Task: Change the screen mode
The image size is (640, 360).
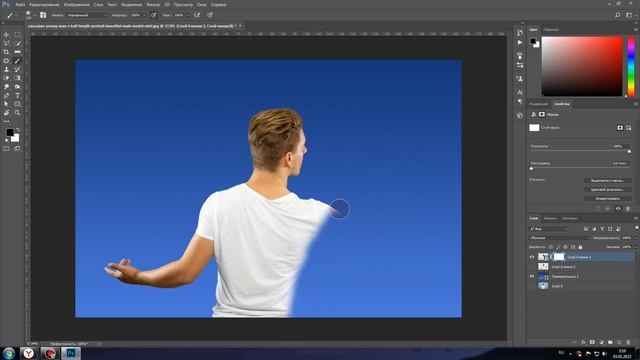Action: [17, 149]
